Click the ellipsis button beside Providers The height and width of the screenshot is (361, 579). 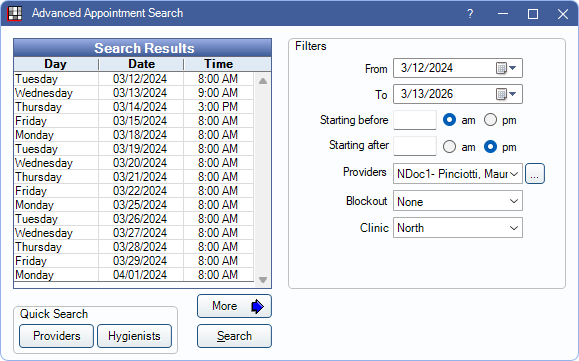click(x=535, y=173)
